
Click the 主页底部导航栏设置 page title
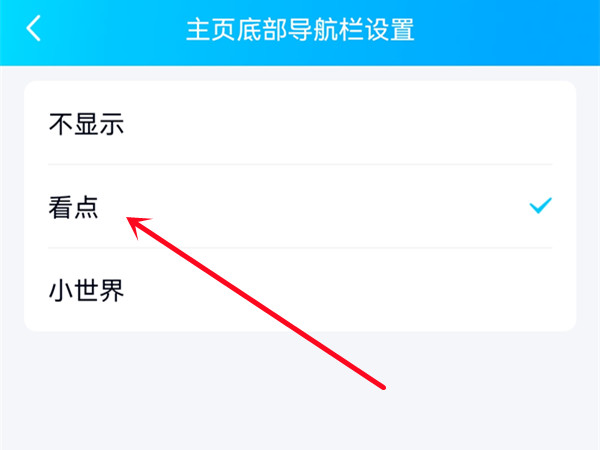[x=300, y=29]
